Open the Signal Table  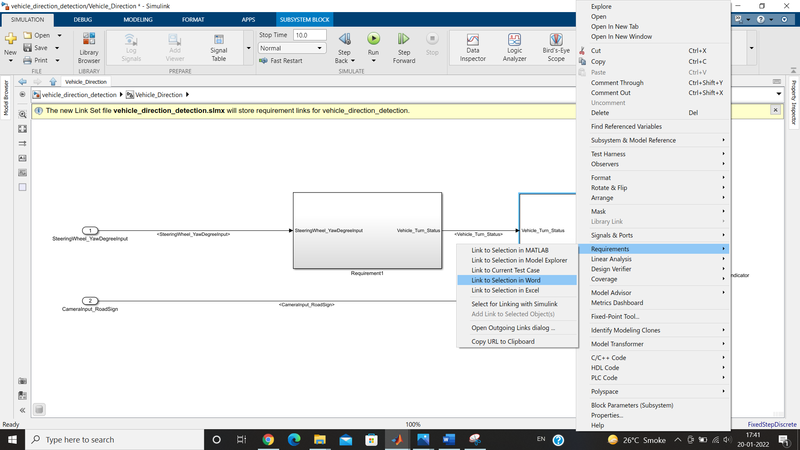click(x=218, y=48)
